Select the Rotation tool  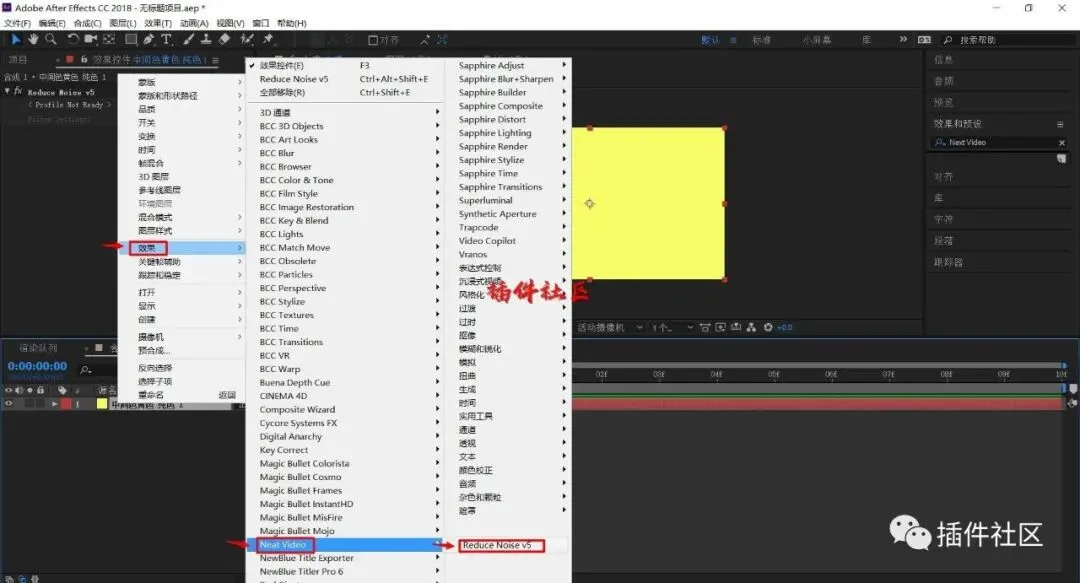coord(73,39)
